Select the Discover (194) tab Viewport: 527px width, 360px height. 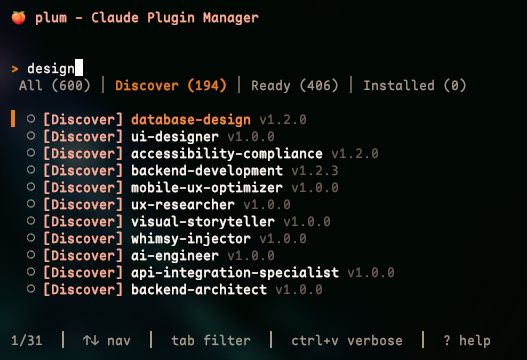coord(171,85)
